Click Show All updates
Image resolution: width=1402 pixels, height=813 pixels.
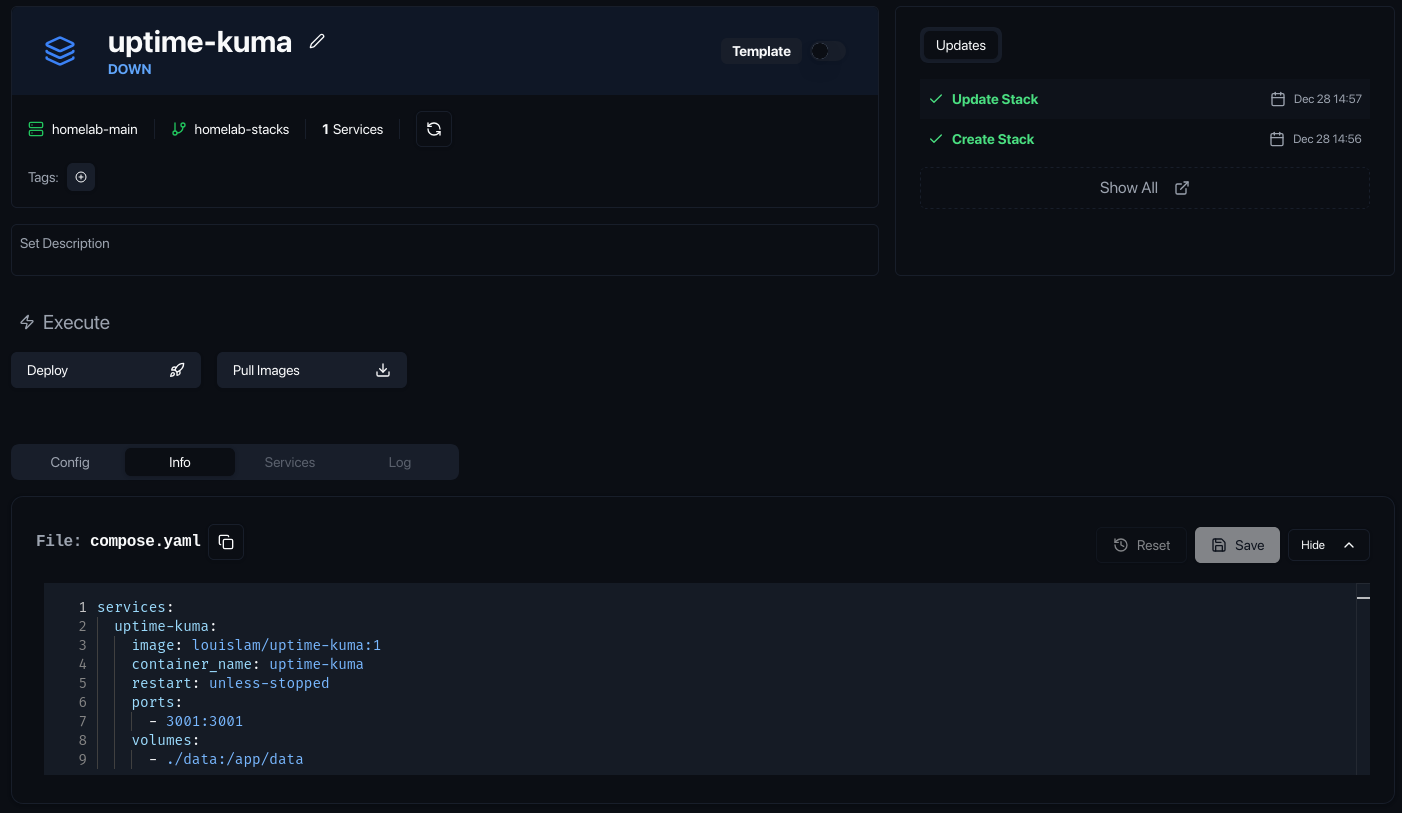[x=1145, y=188]
